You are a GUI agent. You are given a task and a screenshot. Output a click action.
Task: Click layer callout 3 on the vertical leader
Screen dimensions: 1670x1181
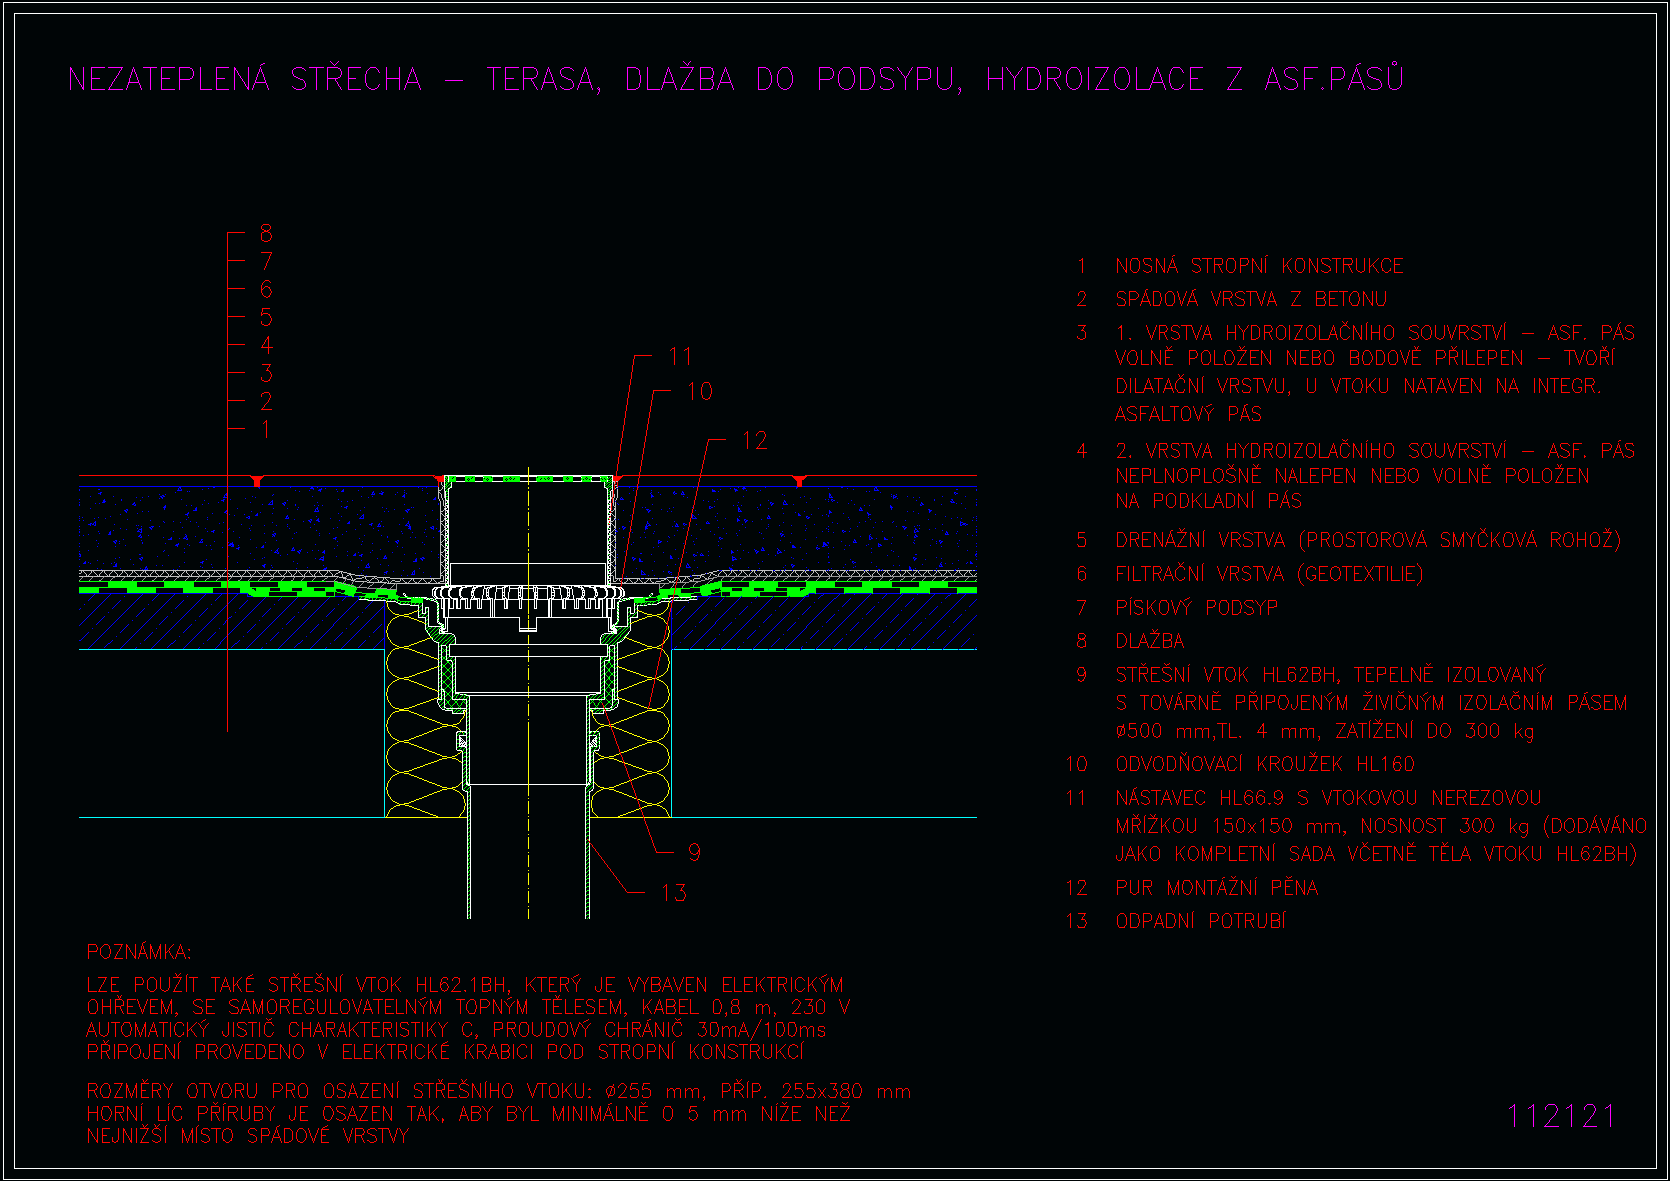[x=266, y=373]
